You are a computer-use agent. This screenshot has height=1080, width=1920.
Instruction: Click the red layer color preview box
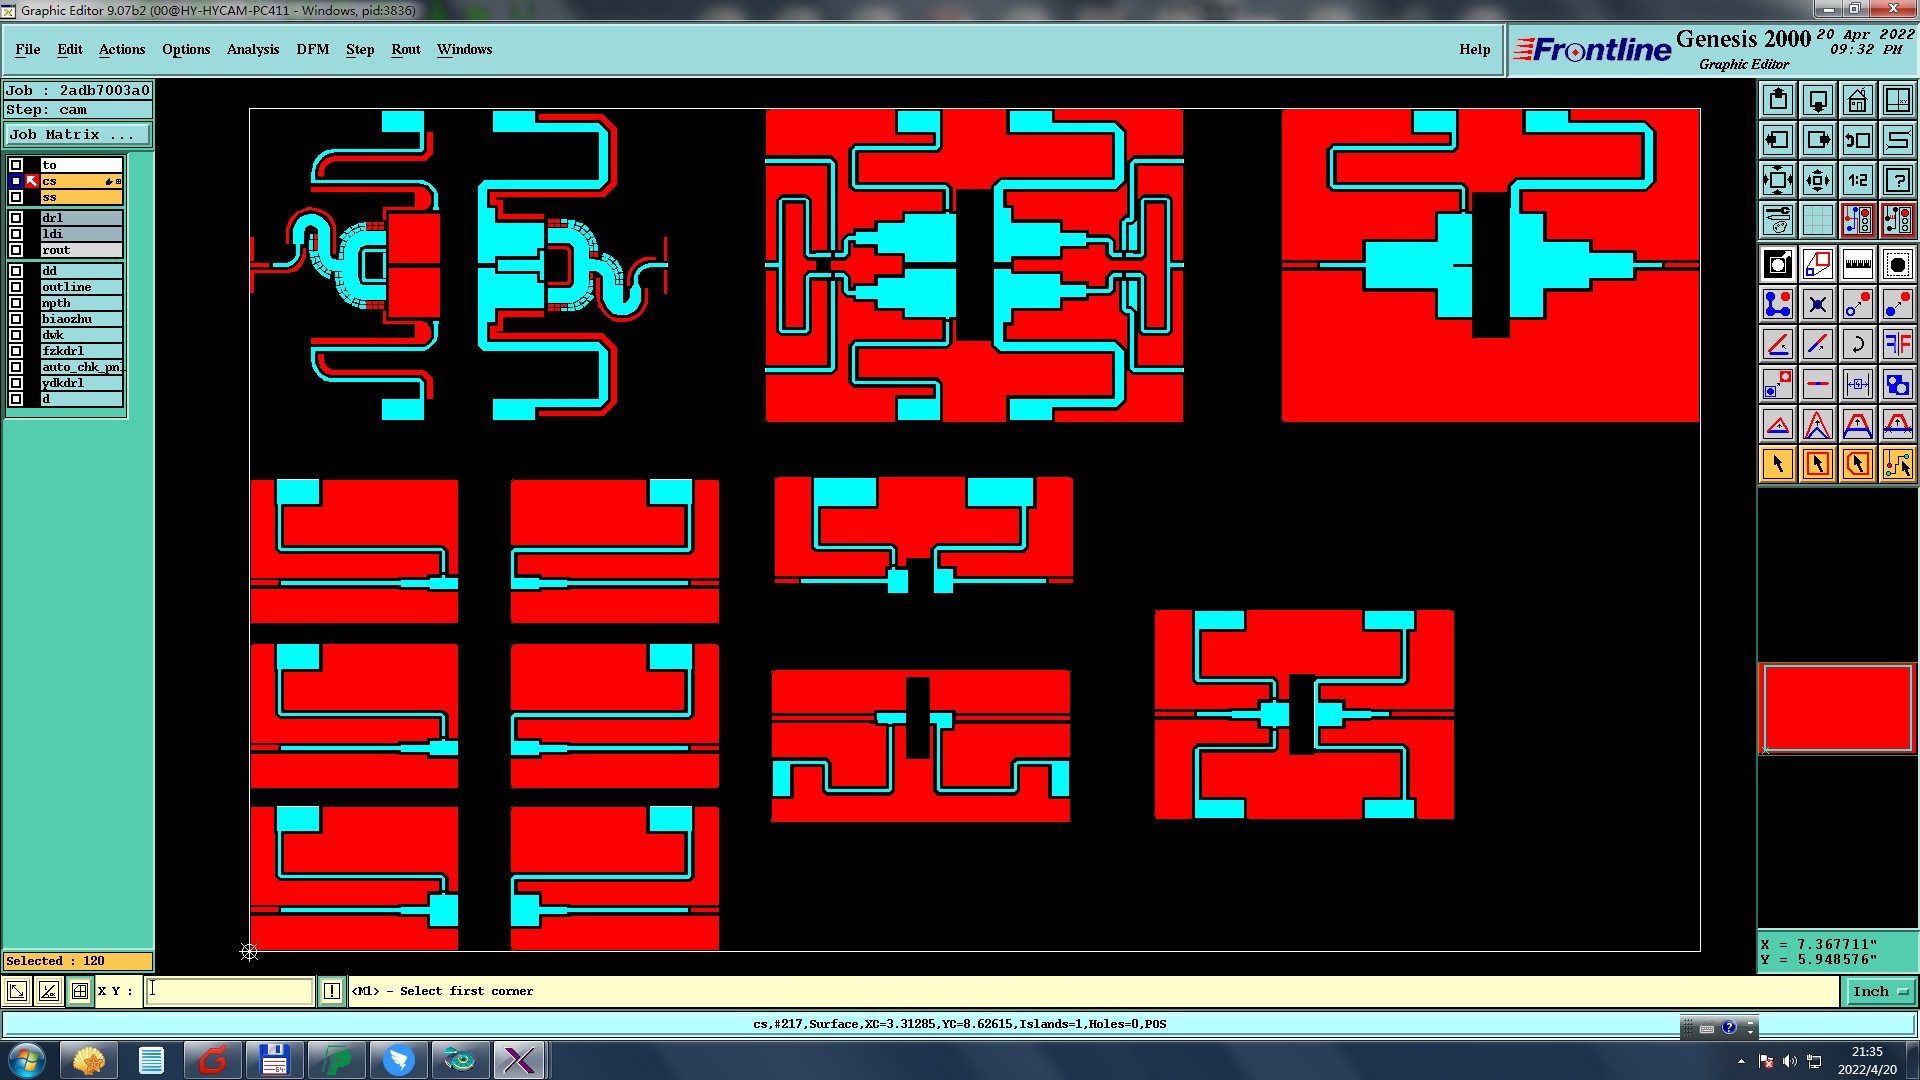point(1837,708)
